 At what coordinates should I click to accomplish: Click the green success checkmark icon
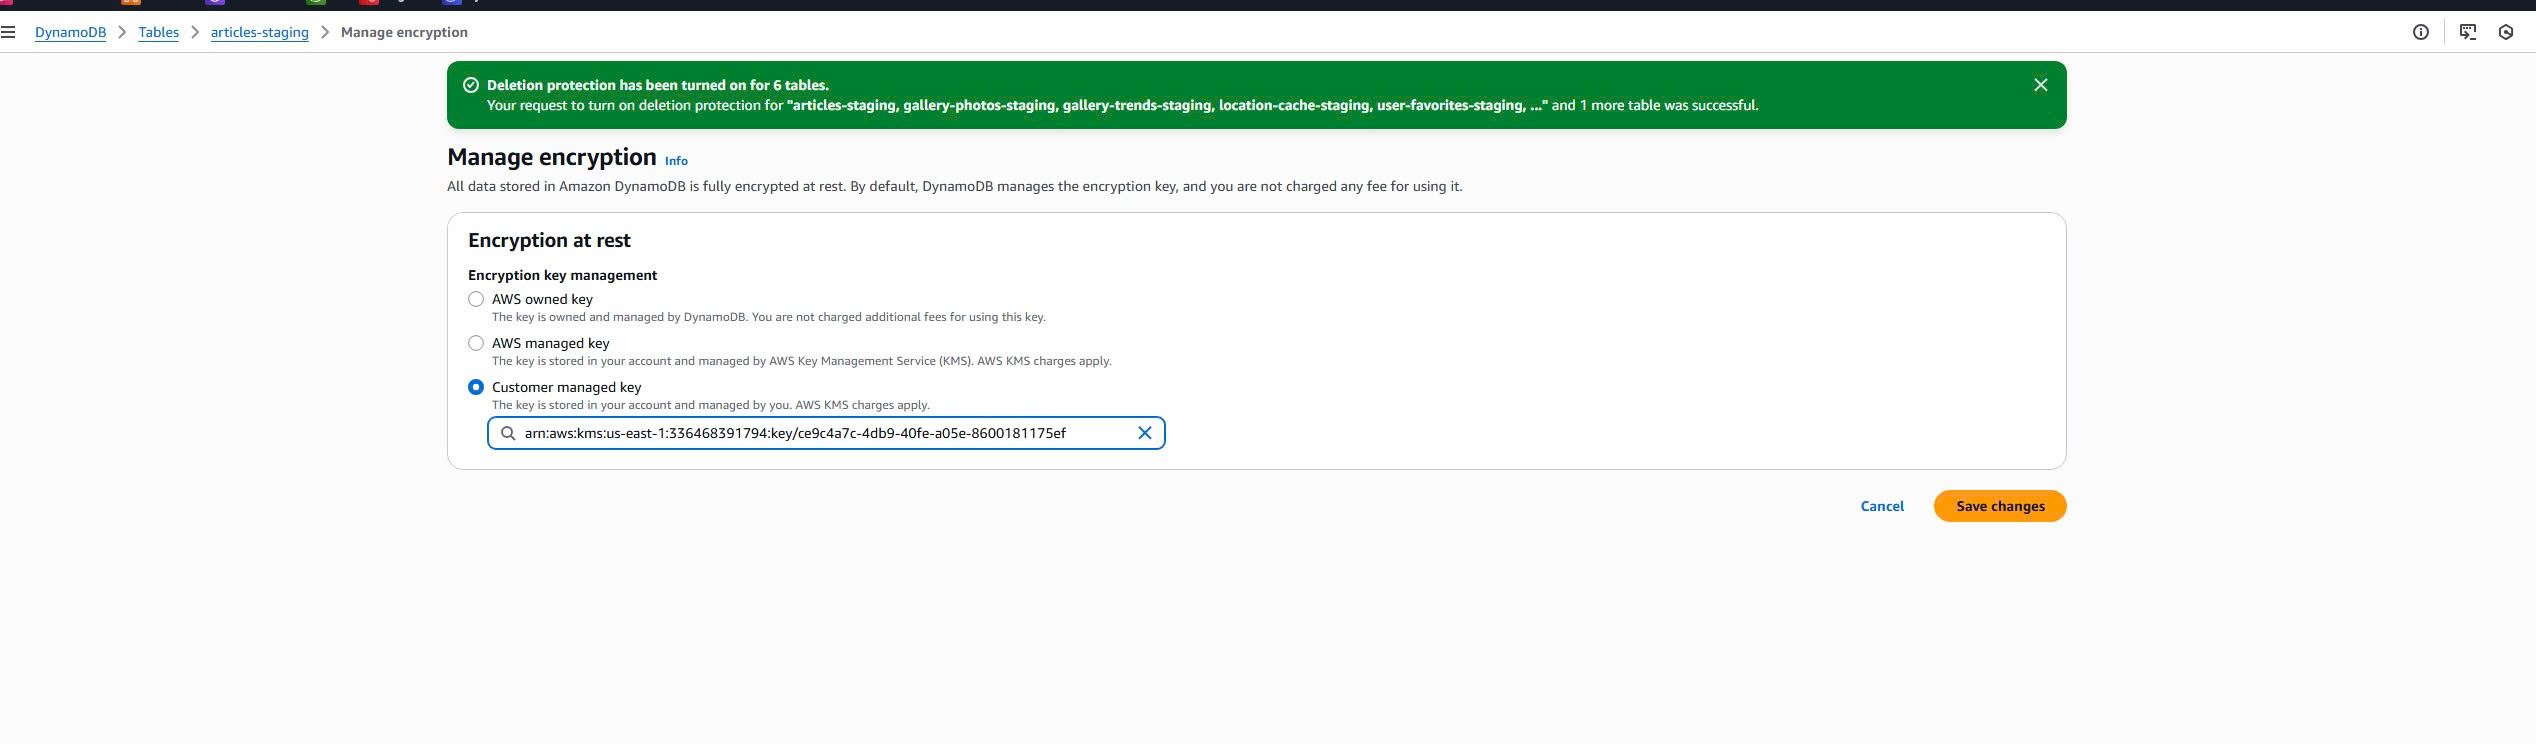pyautogui.click(x=471, y=85)
